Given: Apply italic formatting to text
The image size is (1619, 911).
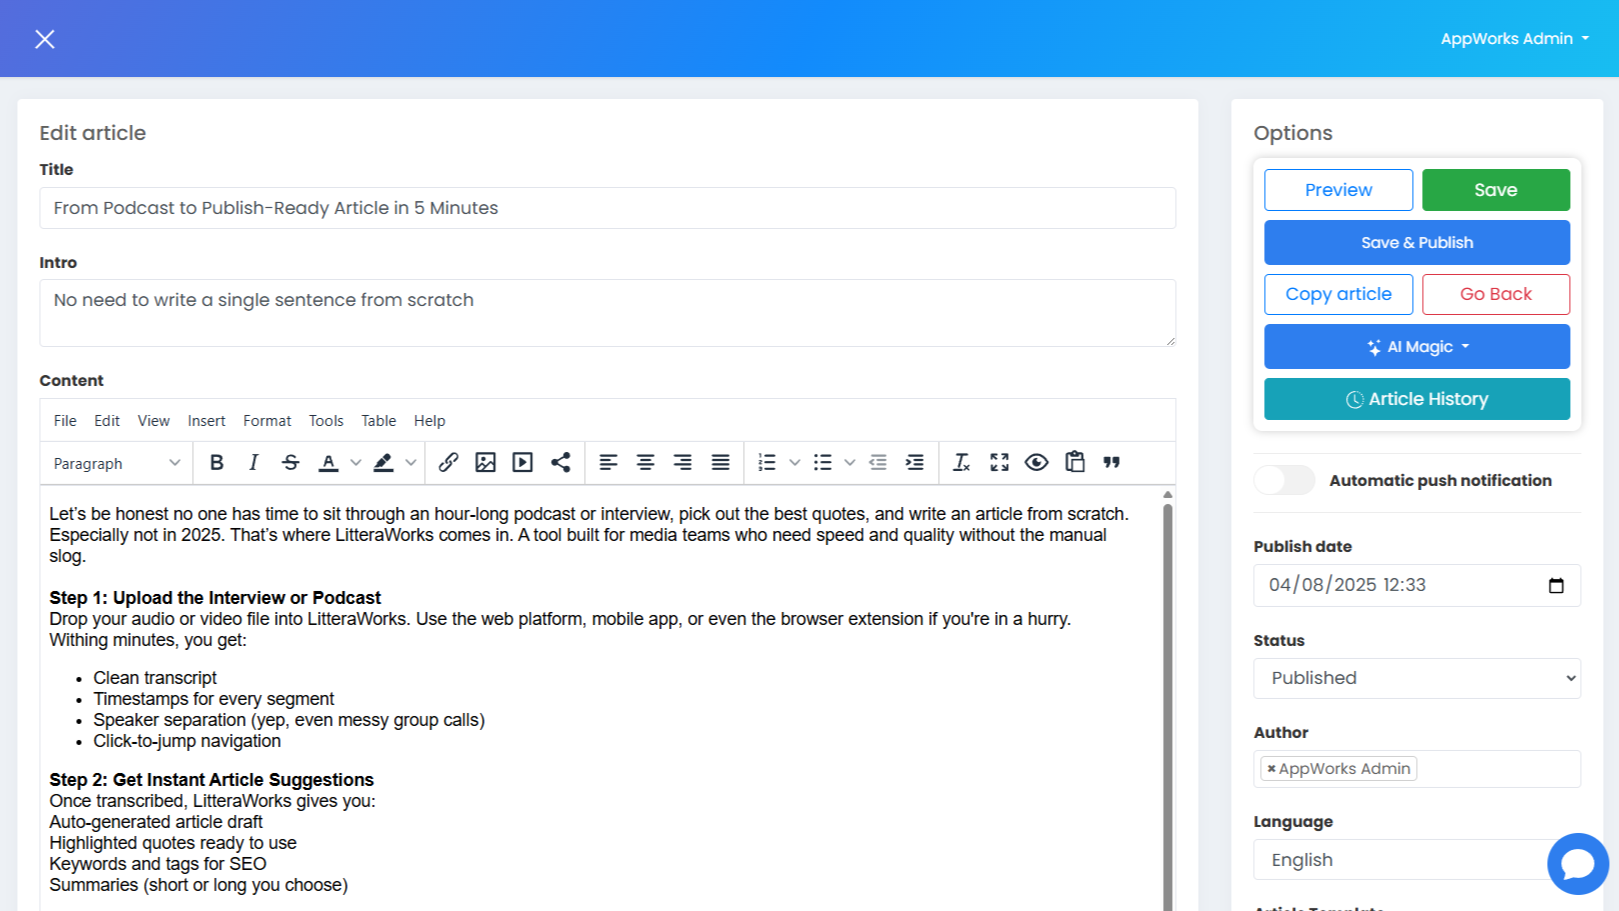Looking at the screenshot, I should (253, 462).
